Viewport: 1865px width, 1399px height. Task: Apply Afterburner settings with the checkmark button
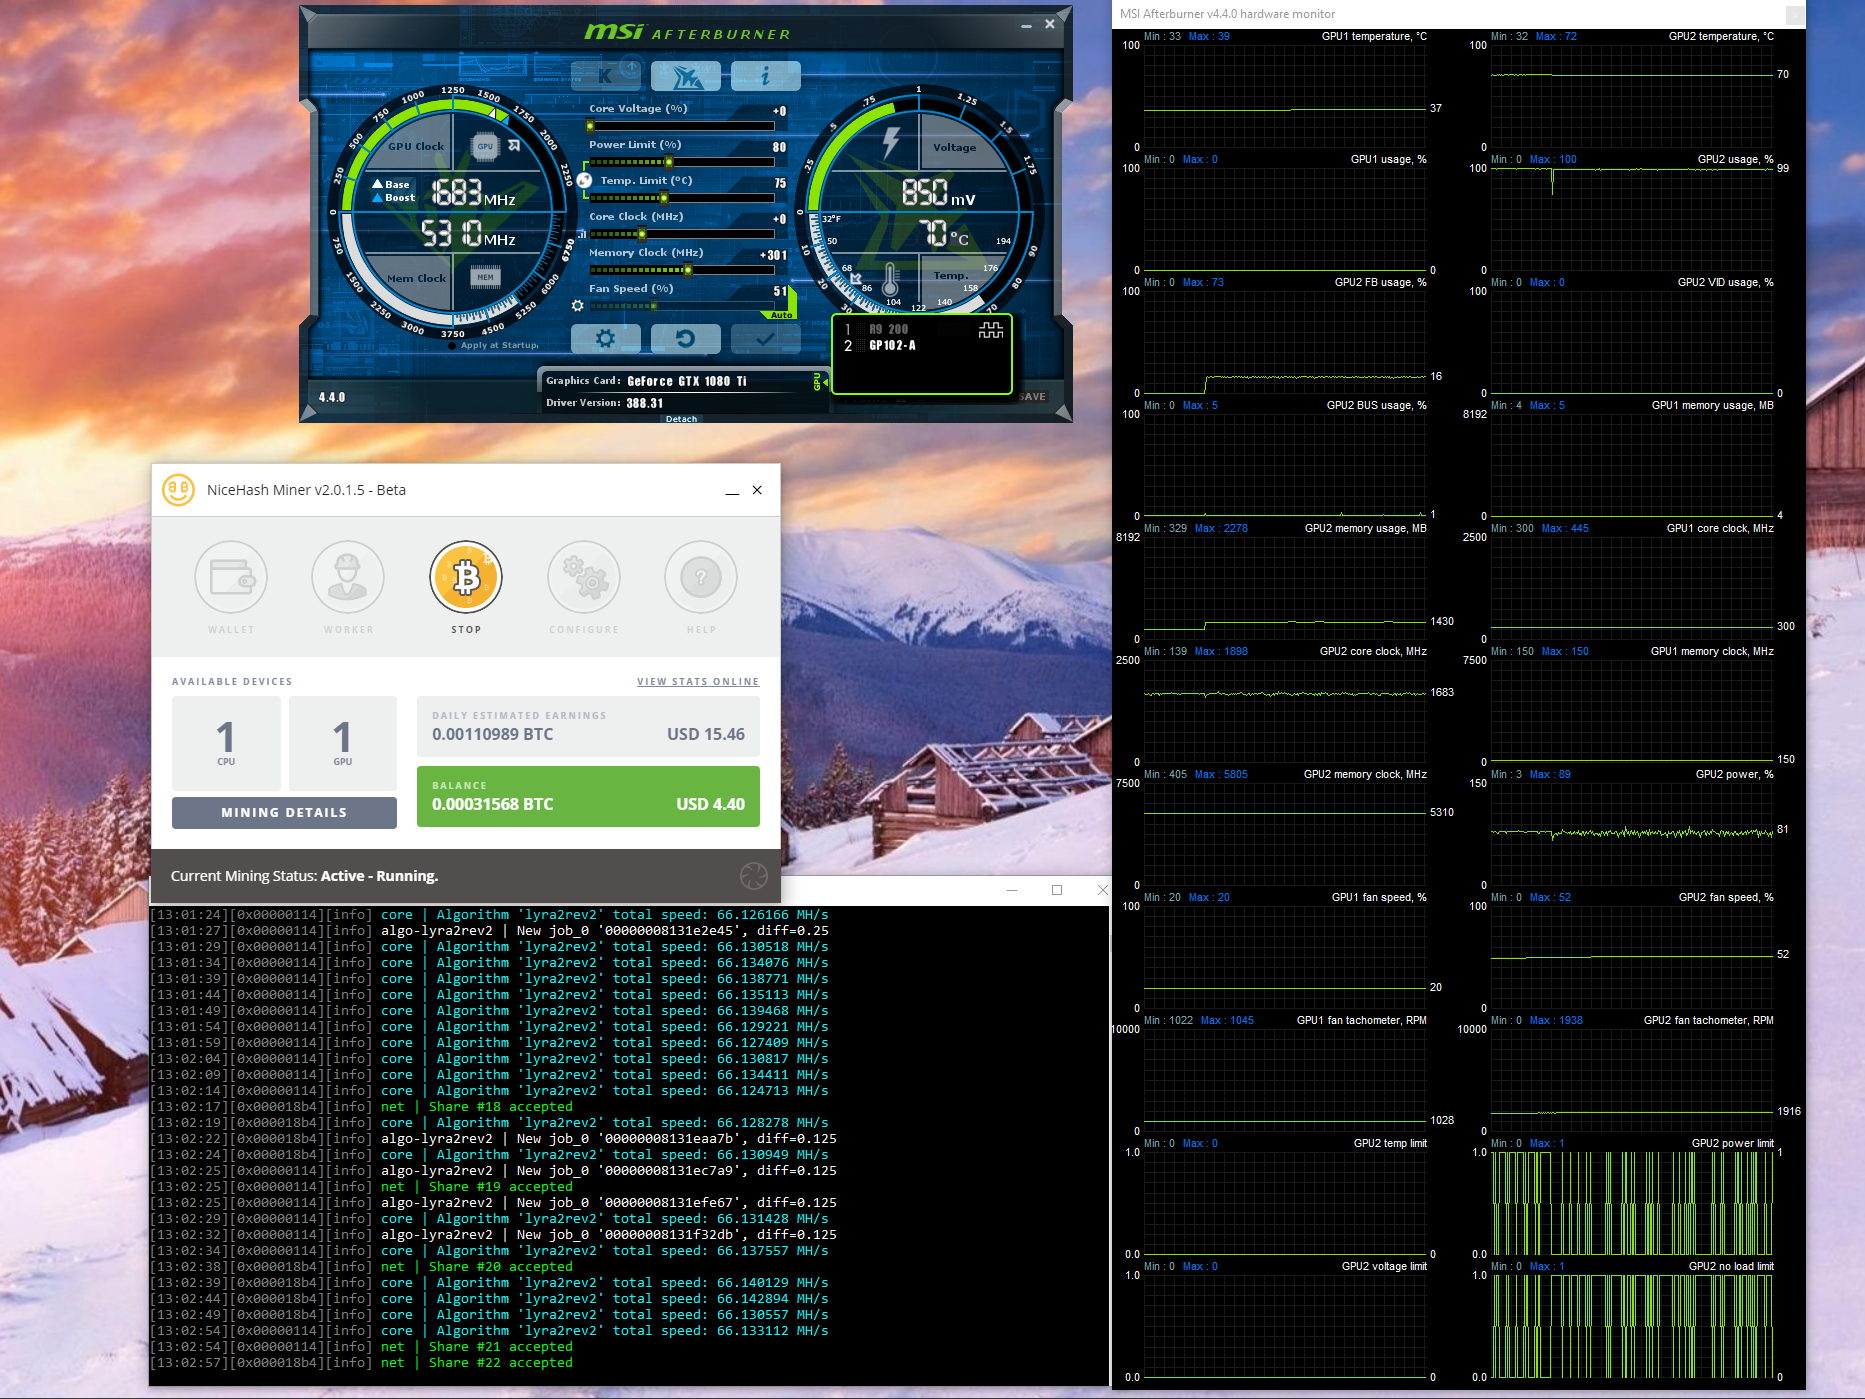point(765,339)
